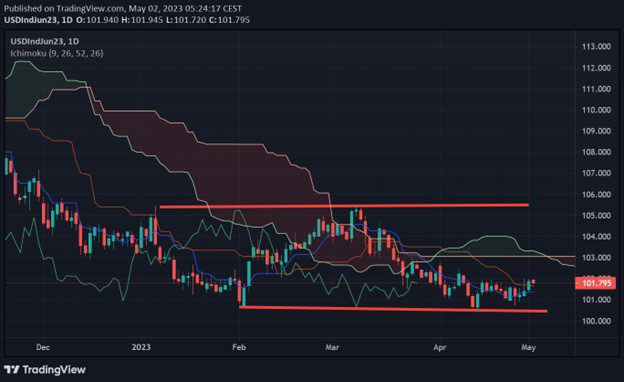This screenshot has height=382, width=624.
Task: Click the 100.000 price axis label
Action: [x=596, y=321]
